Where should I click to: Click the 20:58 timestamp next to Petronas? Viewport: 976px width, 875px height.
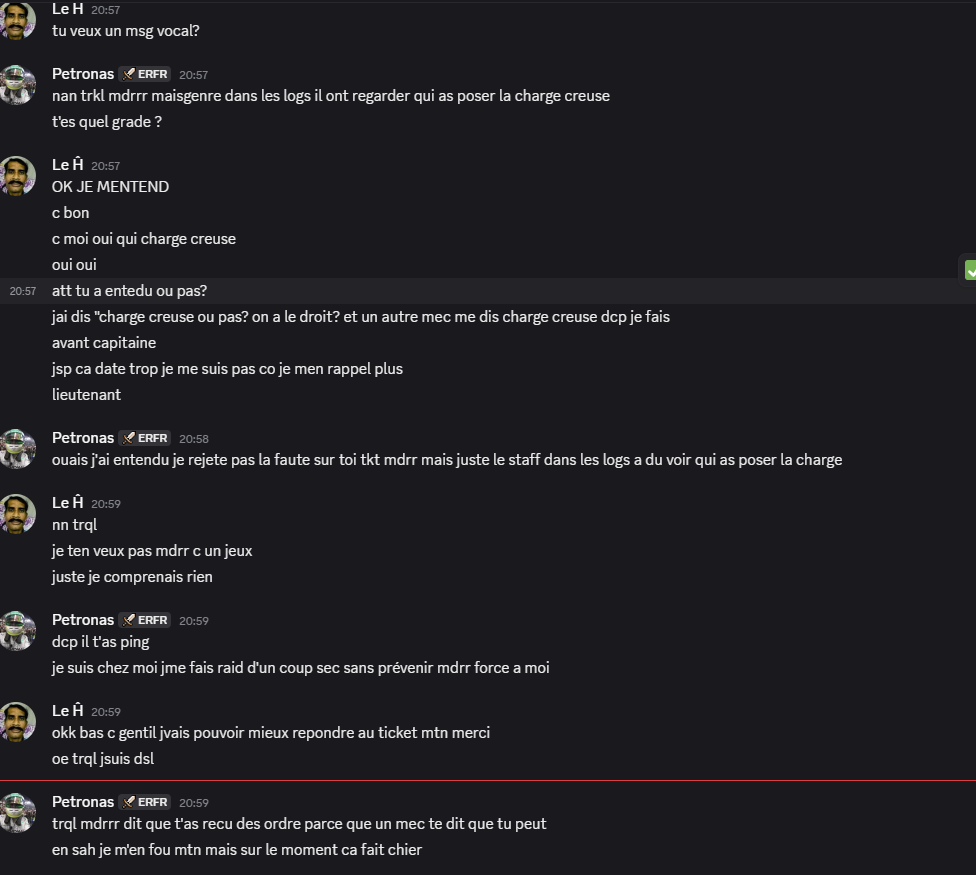pyautogui.click(x=193, y=439)
